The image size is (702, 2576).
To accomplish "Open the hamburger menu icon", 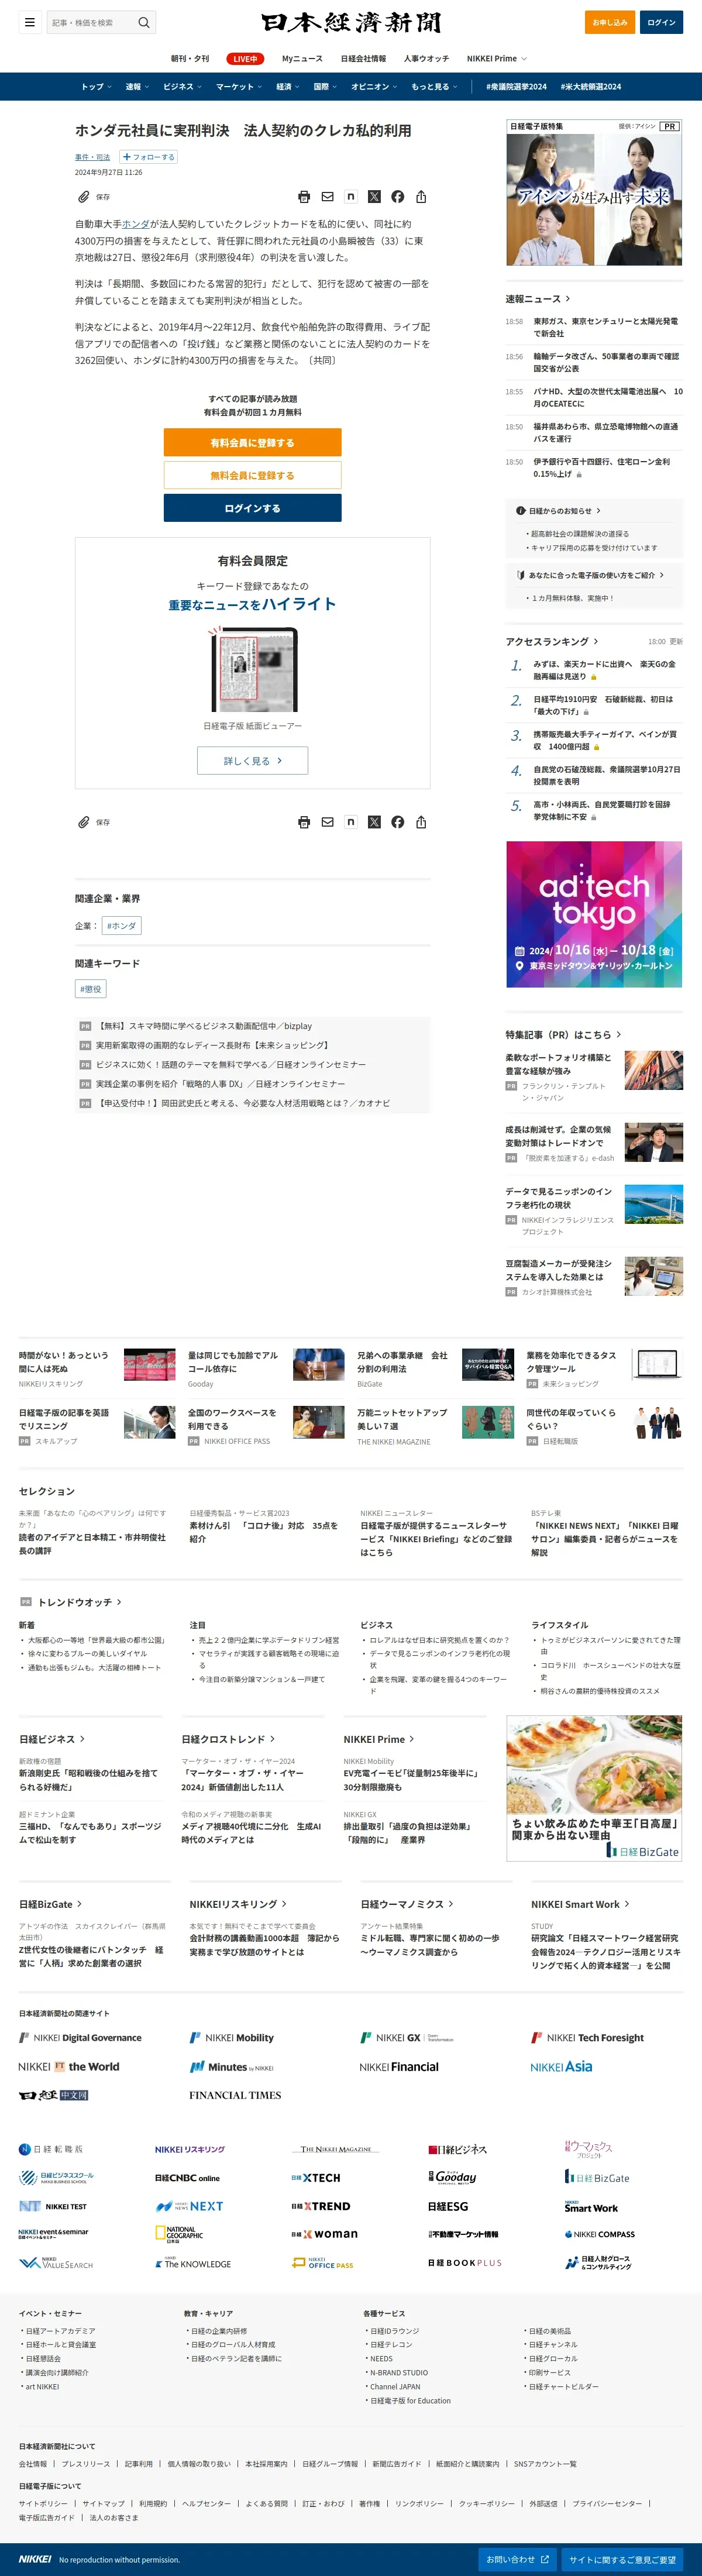I will 30,22.
